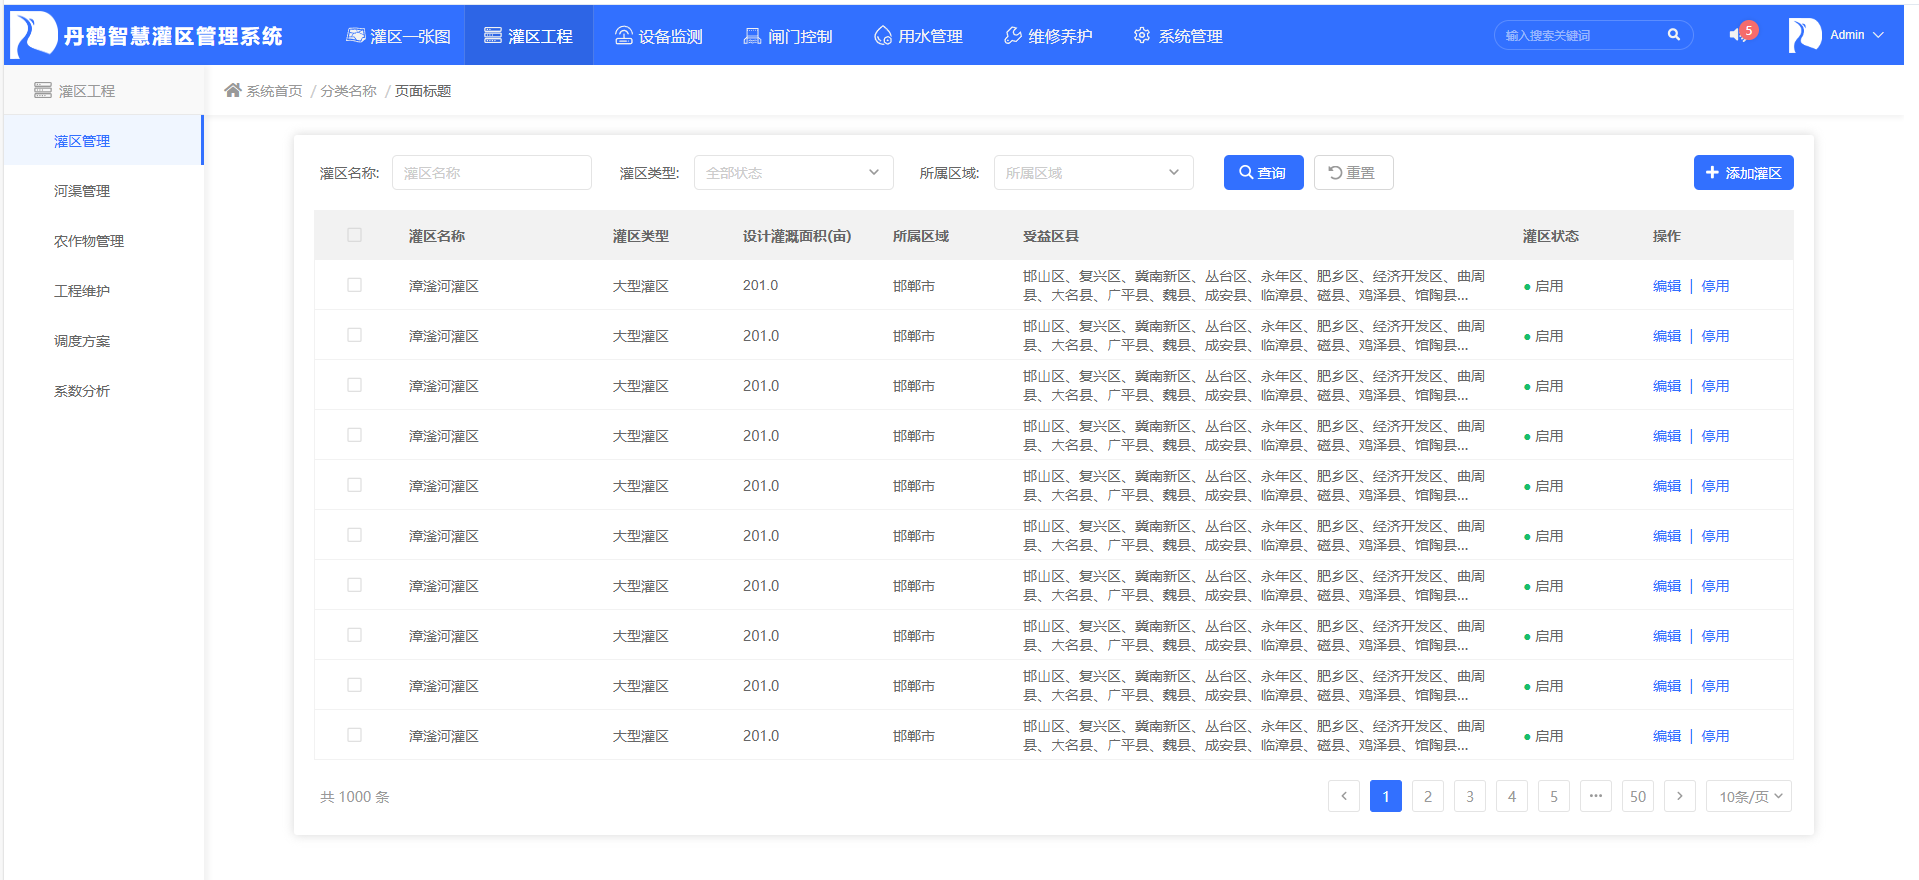Check the seventh row's checkbox
This screenshot has height=880, width=1919.
point(354,585)
